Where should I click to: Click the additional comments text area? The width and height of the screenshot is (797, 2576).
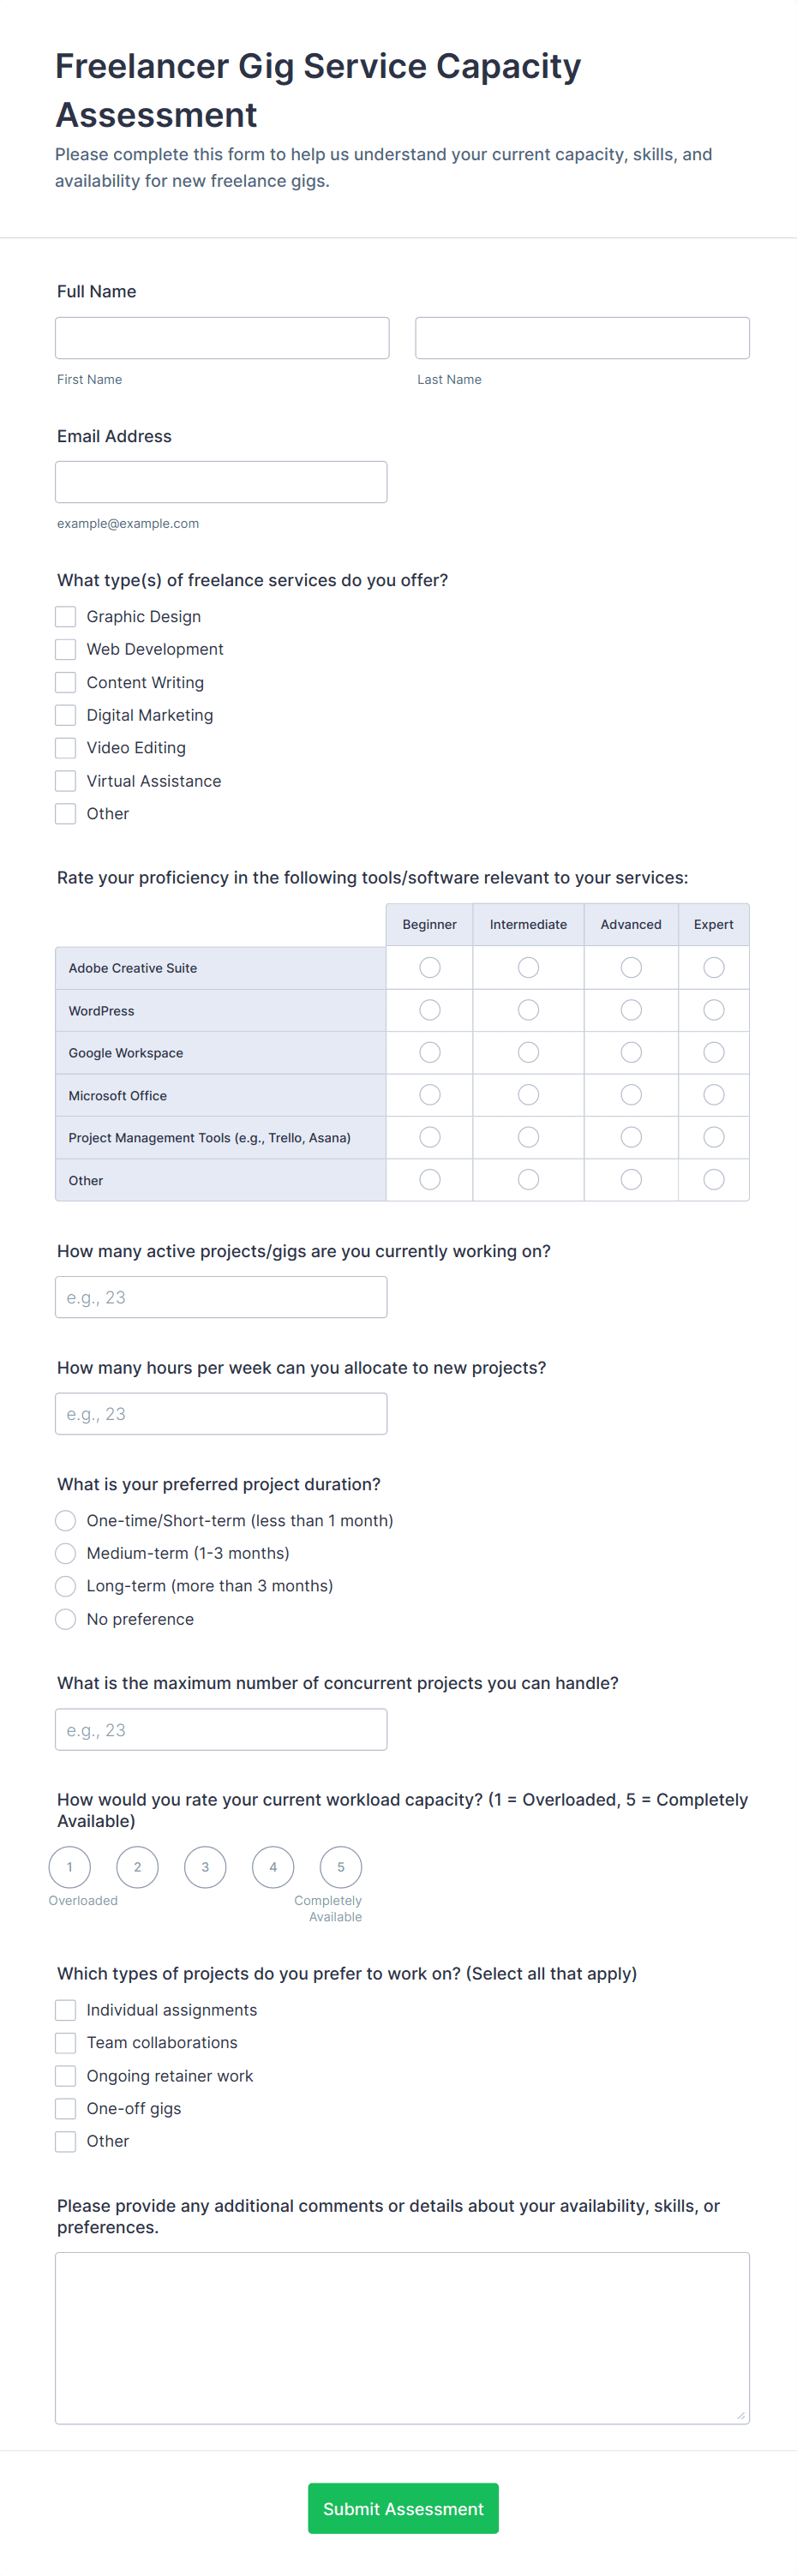[x=402, y=2338]
